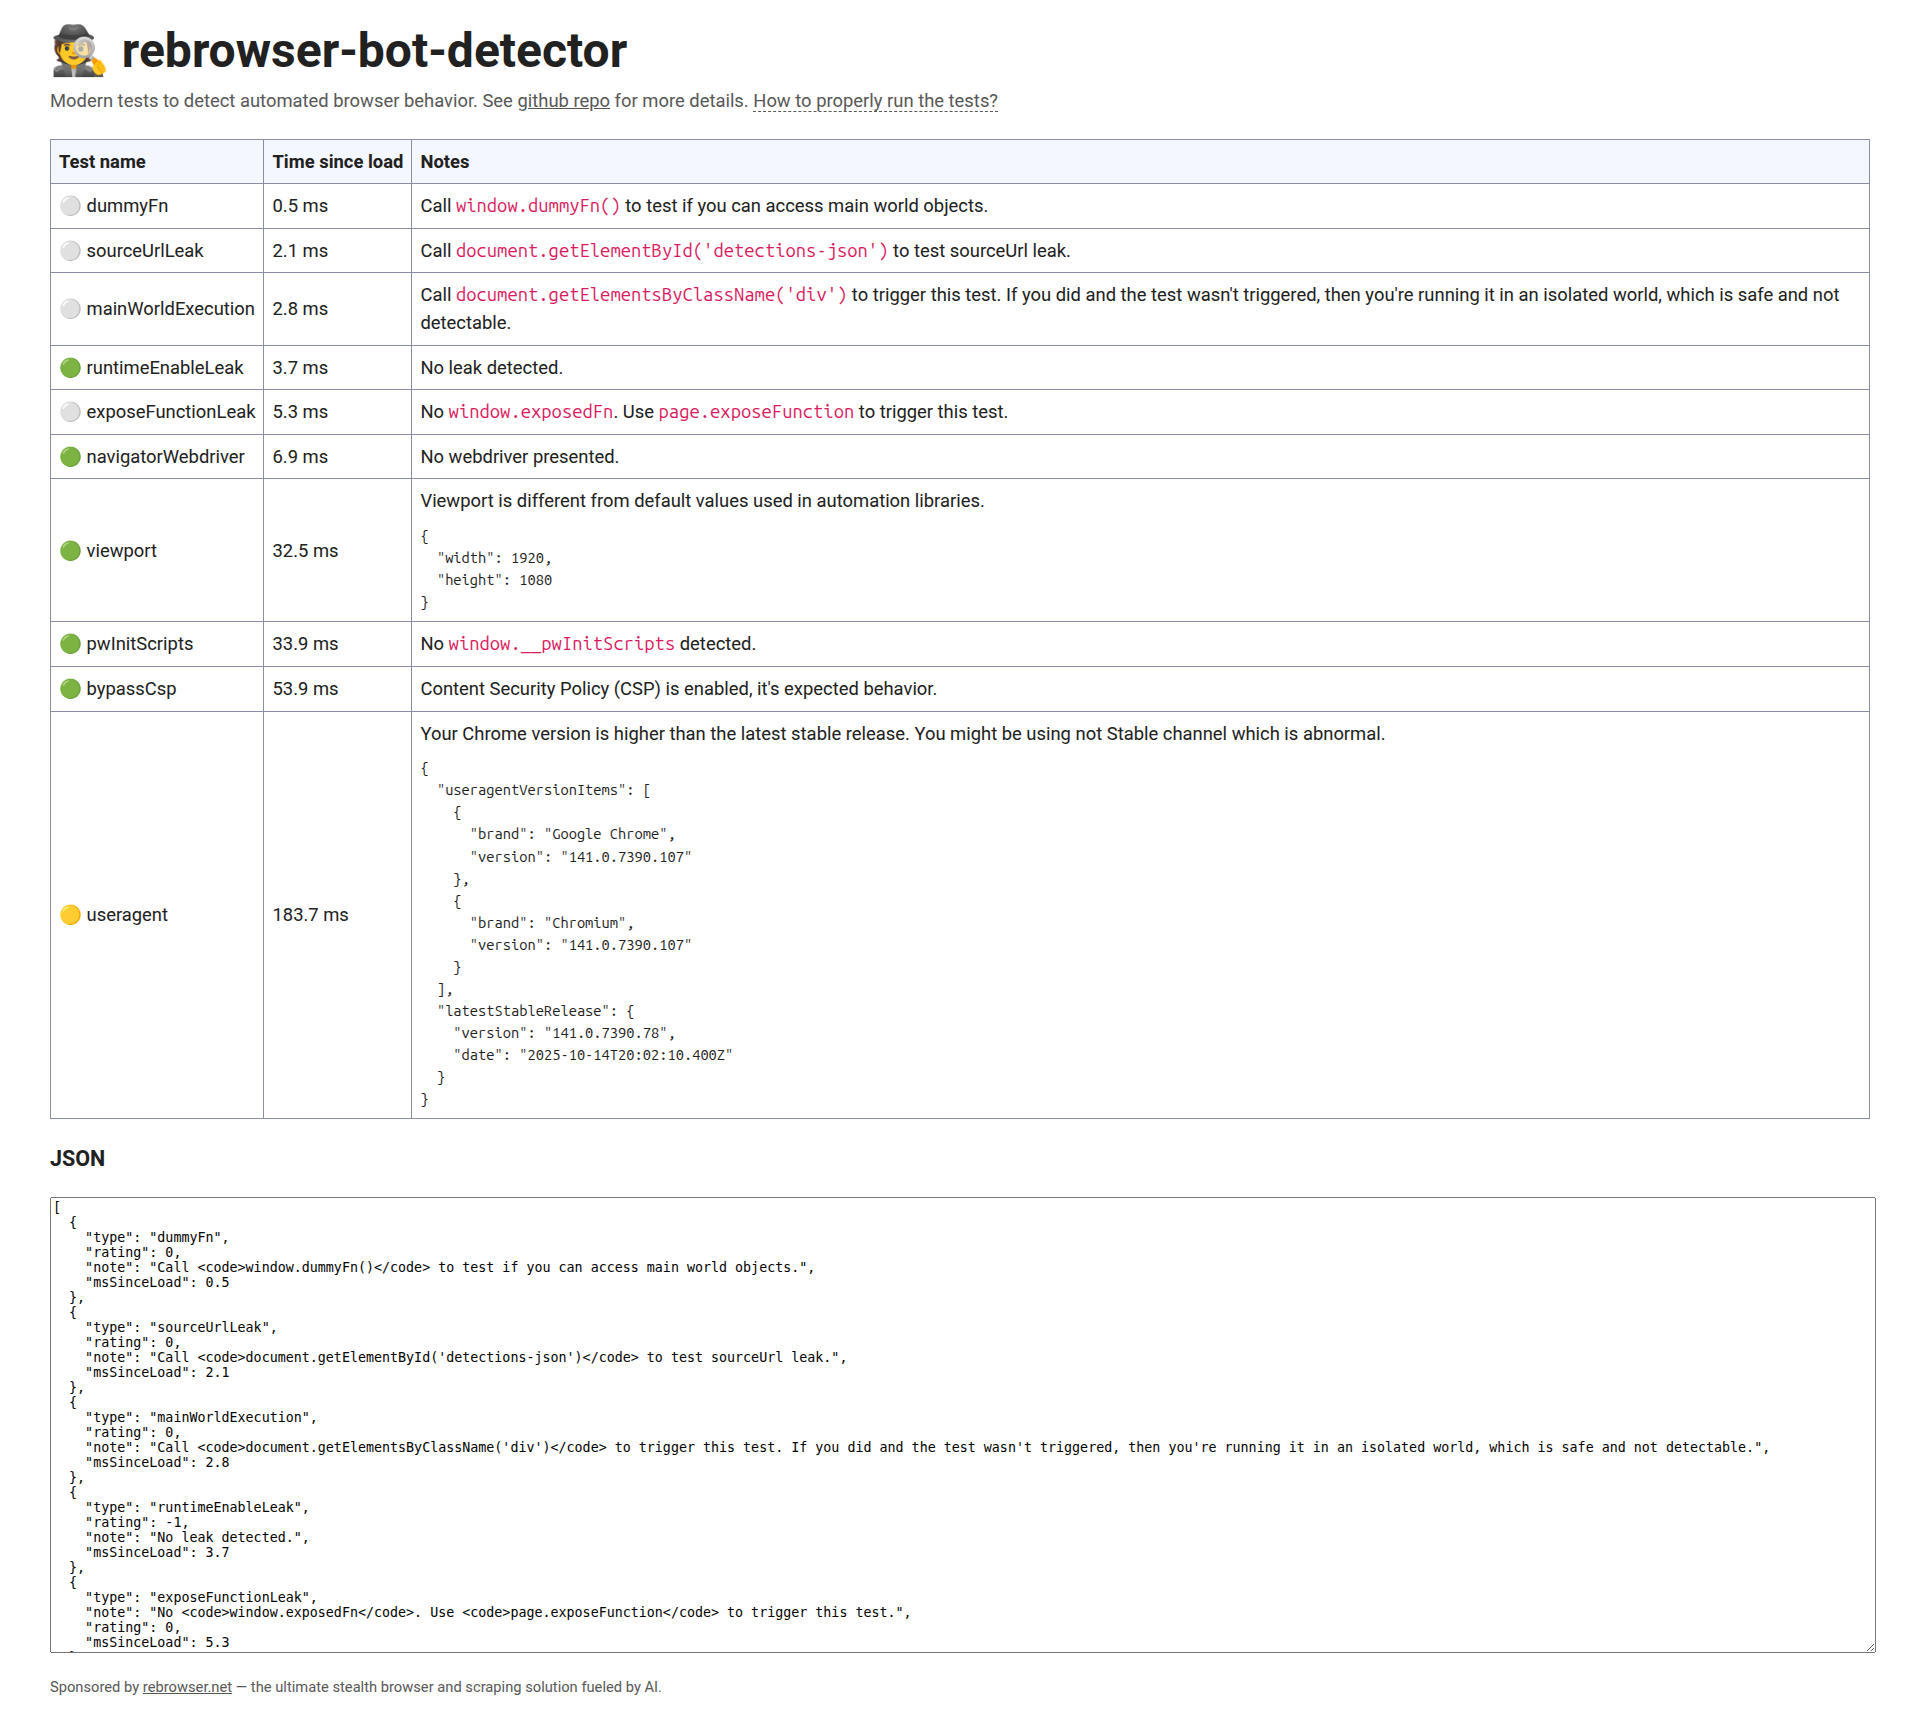Viewport: 1920px width, 1713px height.
Task: Click the gray status dot beside exposeFunctionLeak
Action: point(70,412)
